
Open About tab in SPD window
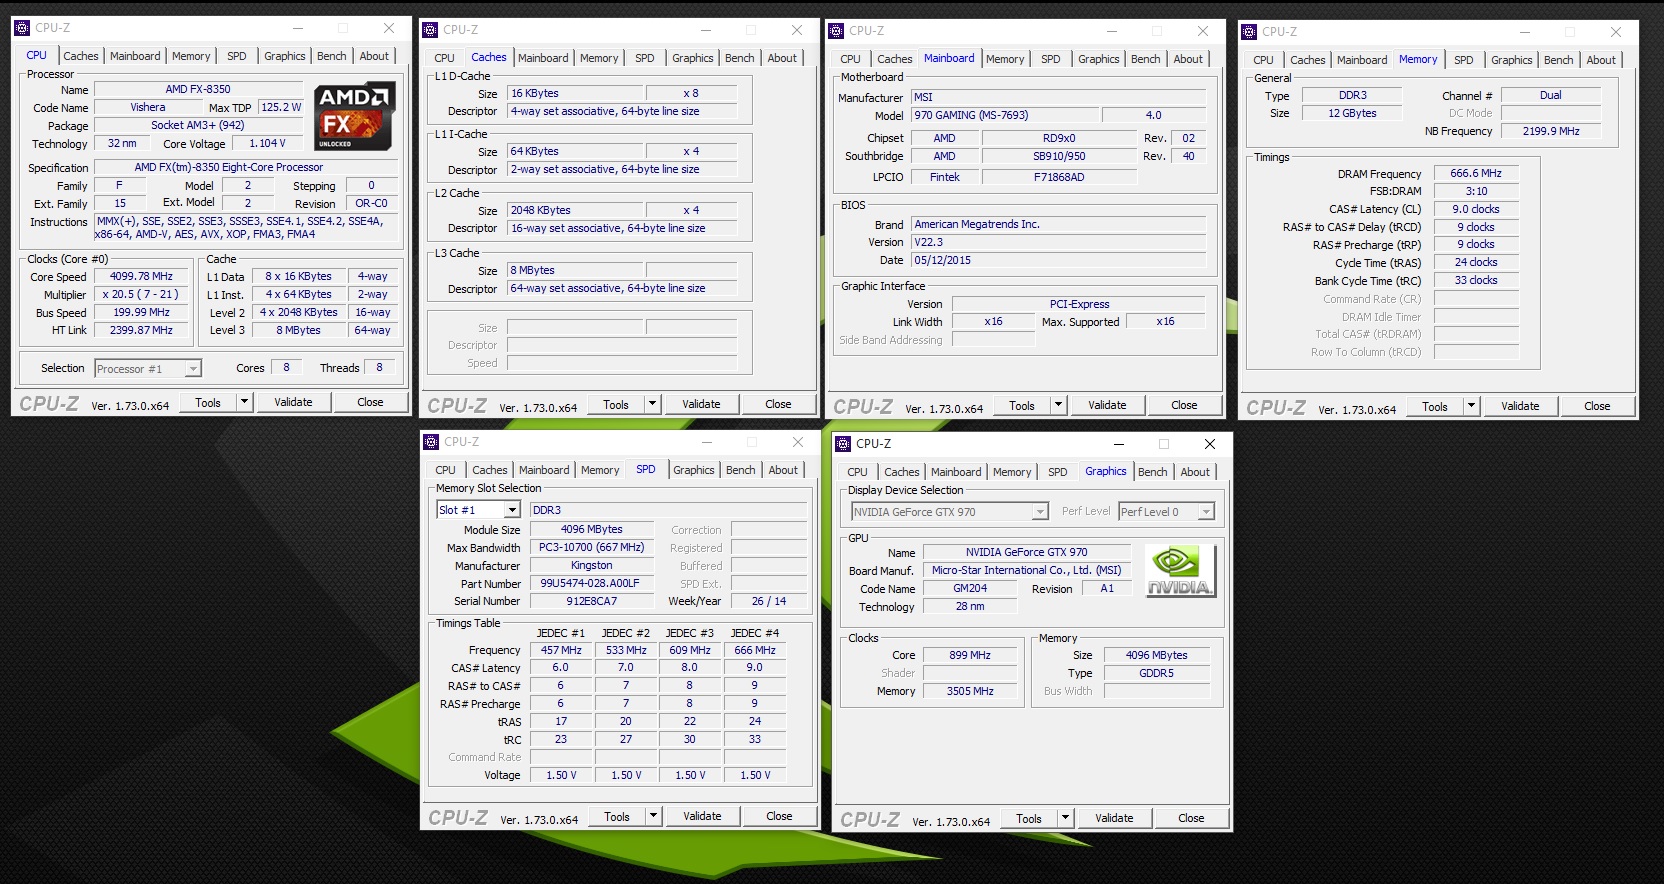tap(783, 470)
